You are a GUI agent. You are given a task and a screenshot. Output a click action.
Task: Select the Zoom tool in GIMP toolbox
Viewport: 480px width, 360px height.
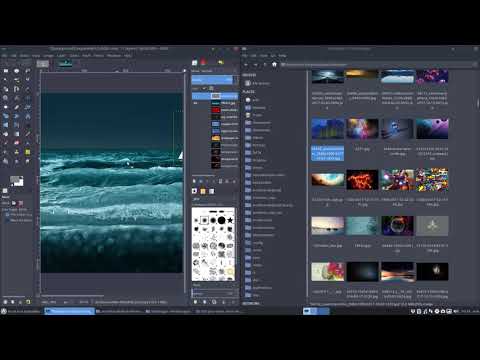(x=6, y=98)
